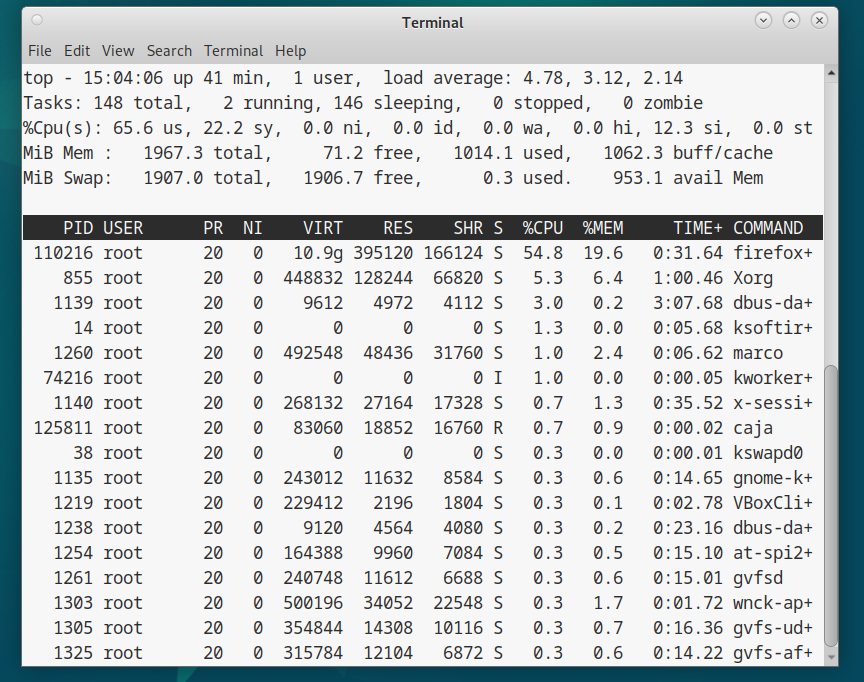Click the marco process name
The height and width of the screenshot is (682, 864).
tap(758, 353)
